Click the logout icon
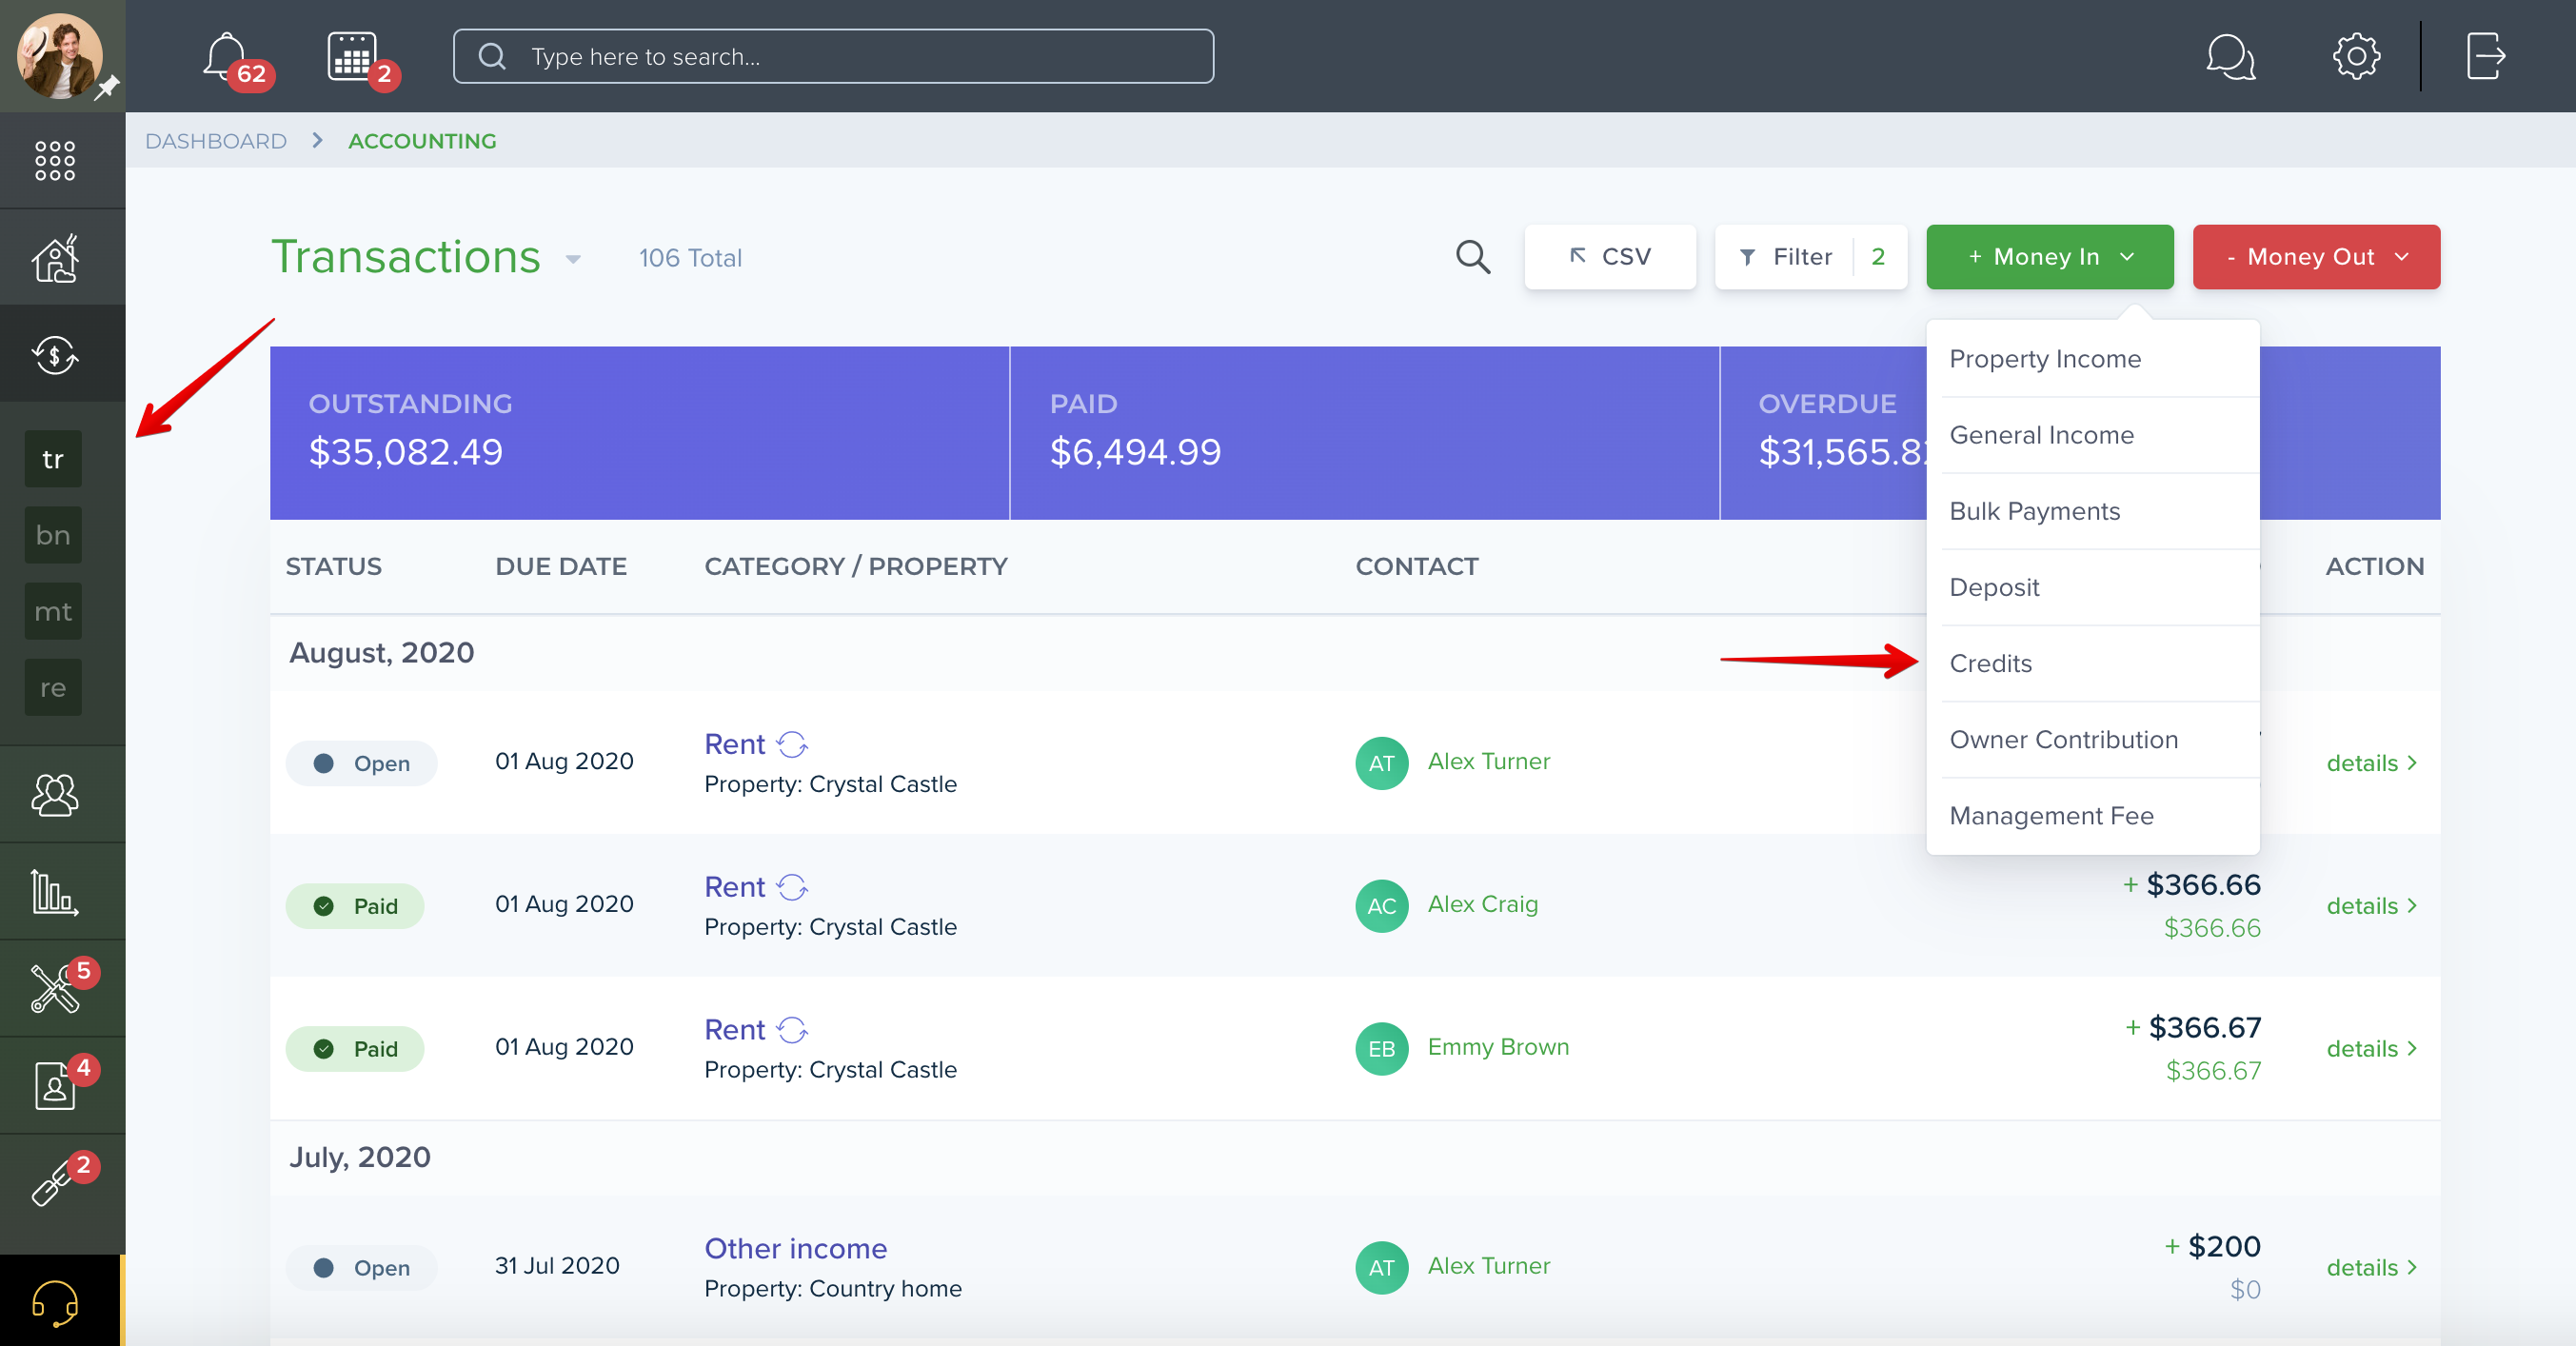Screen dimensions: 2576x1346 click(2485, 56)
